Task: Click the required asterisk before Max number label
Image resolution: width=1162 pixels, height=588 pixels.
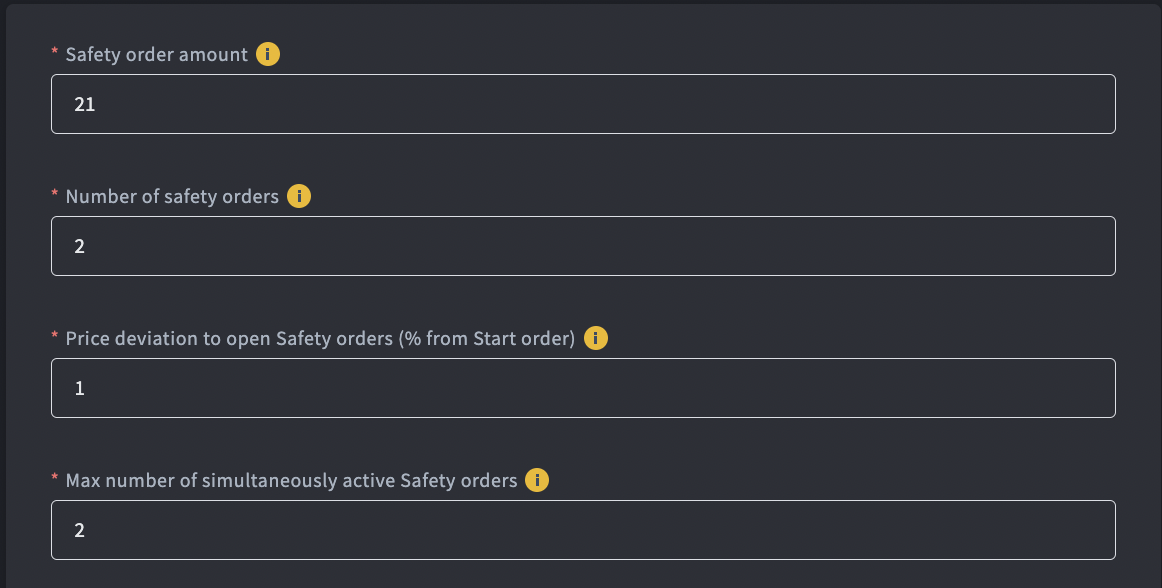Action: tap(55, 478)
